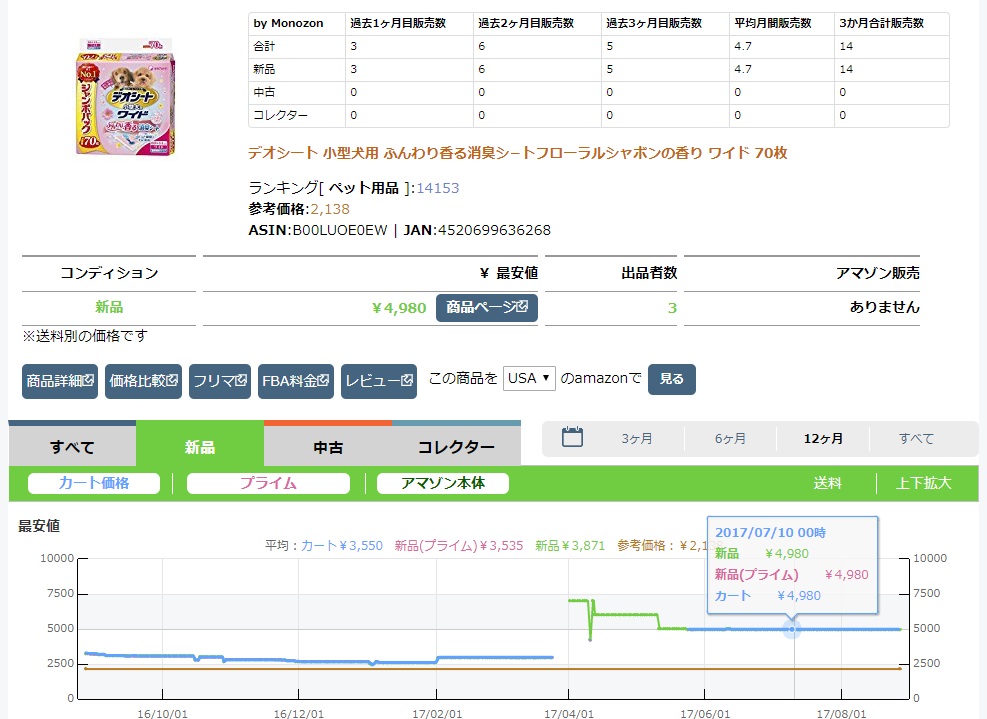Click the 平均月間販売数 column header
The height and width of the screenshot is (719, 987).
pos(773,23)
